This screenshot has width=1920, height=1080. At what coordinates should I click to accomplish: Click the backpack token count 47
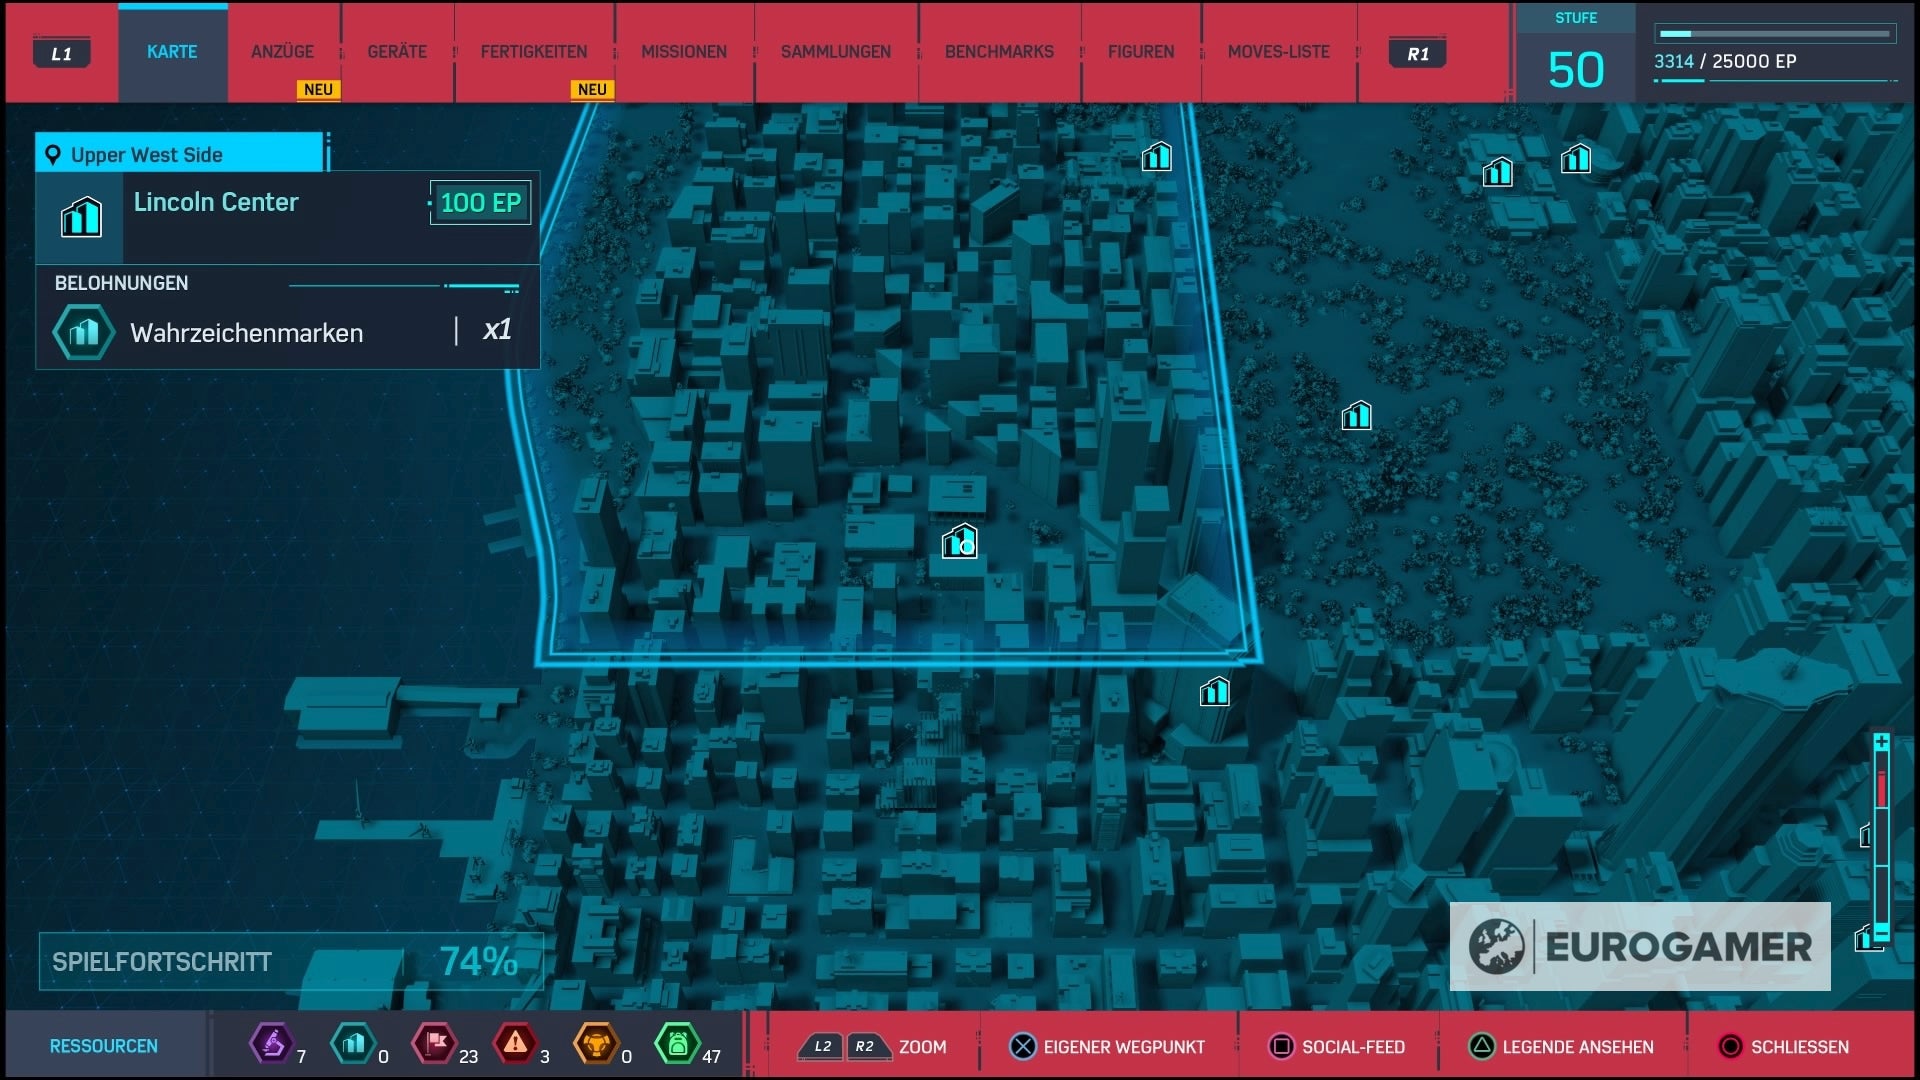711,1056
